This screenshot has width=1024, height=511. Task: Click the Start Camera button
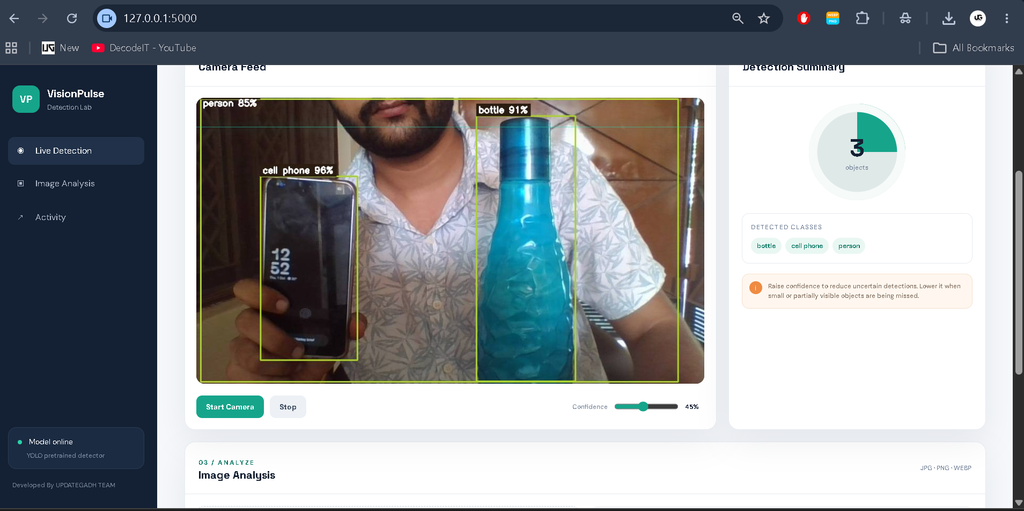coord(230,406)
